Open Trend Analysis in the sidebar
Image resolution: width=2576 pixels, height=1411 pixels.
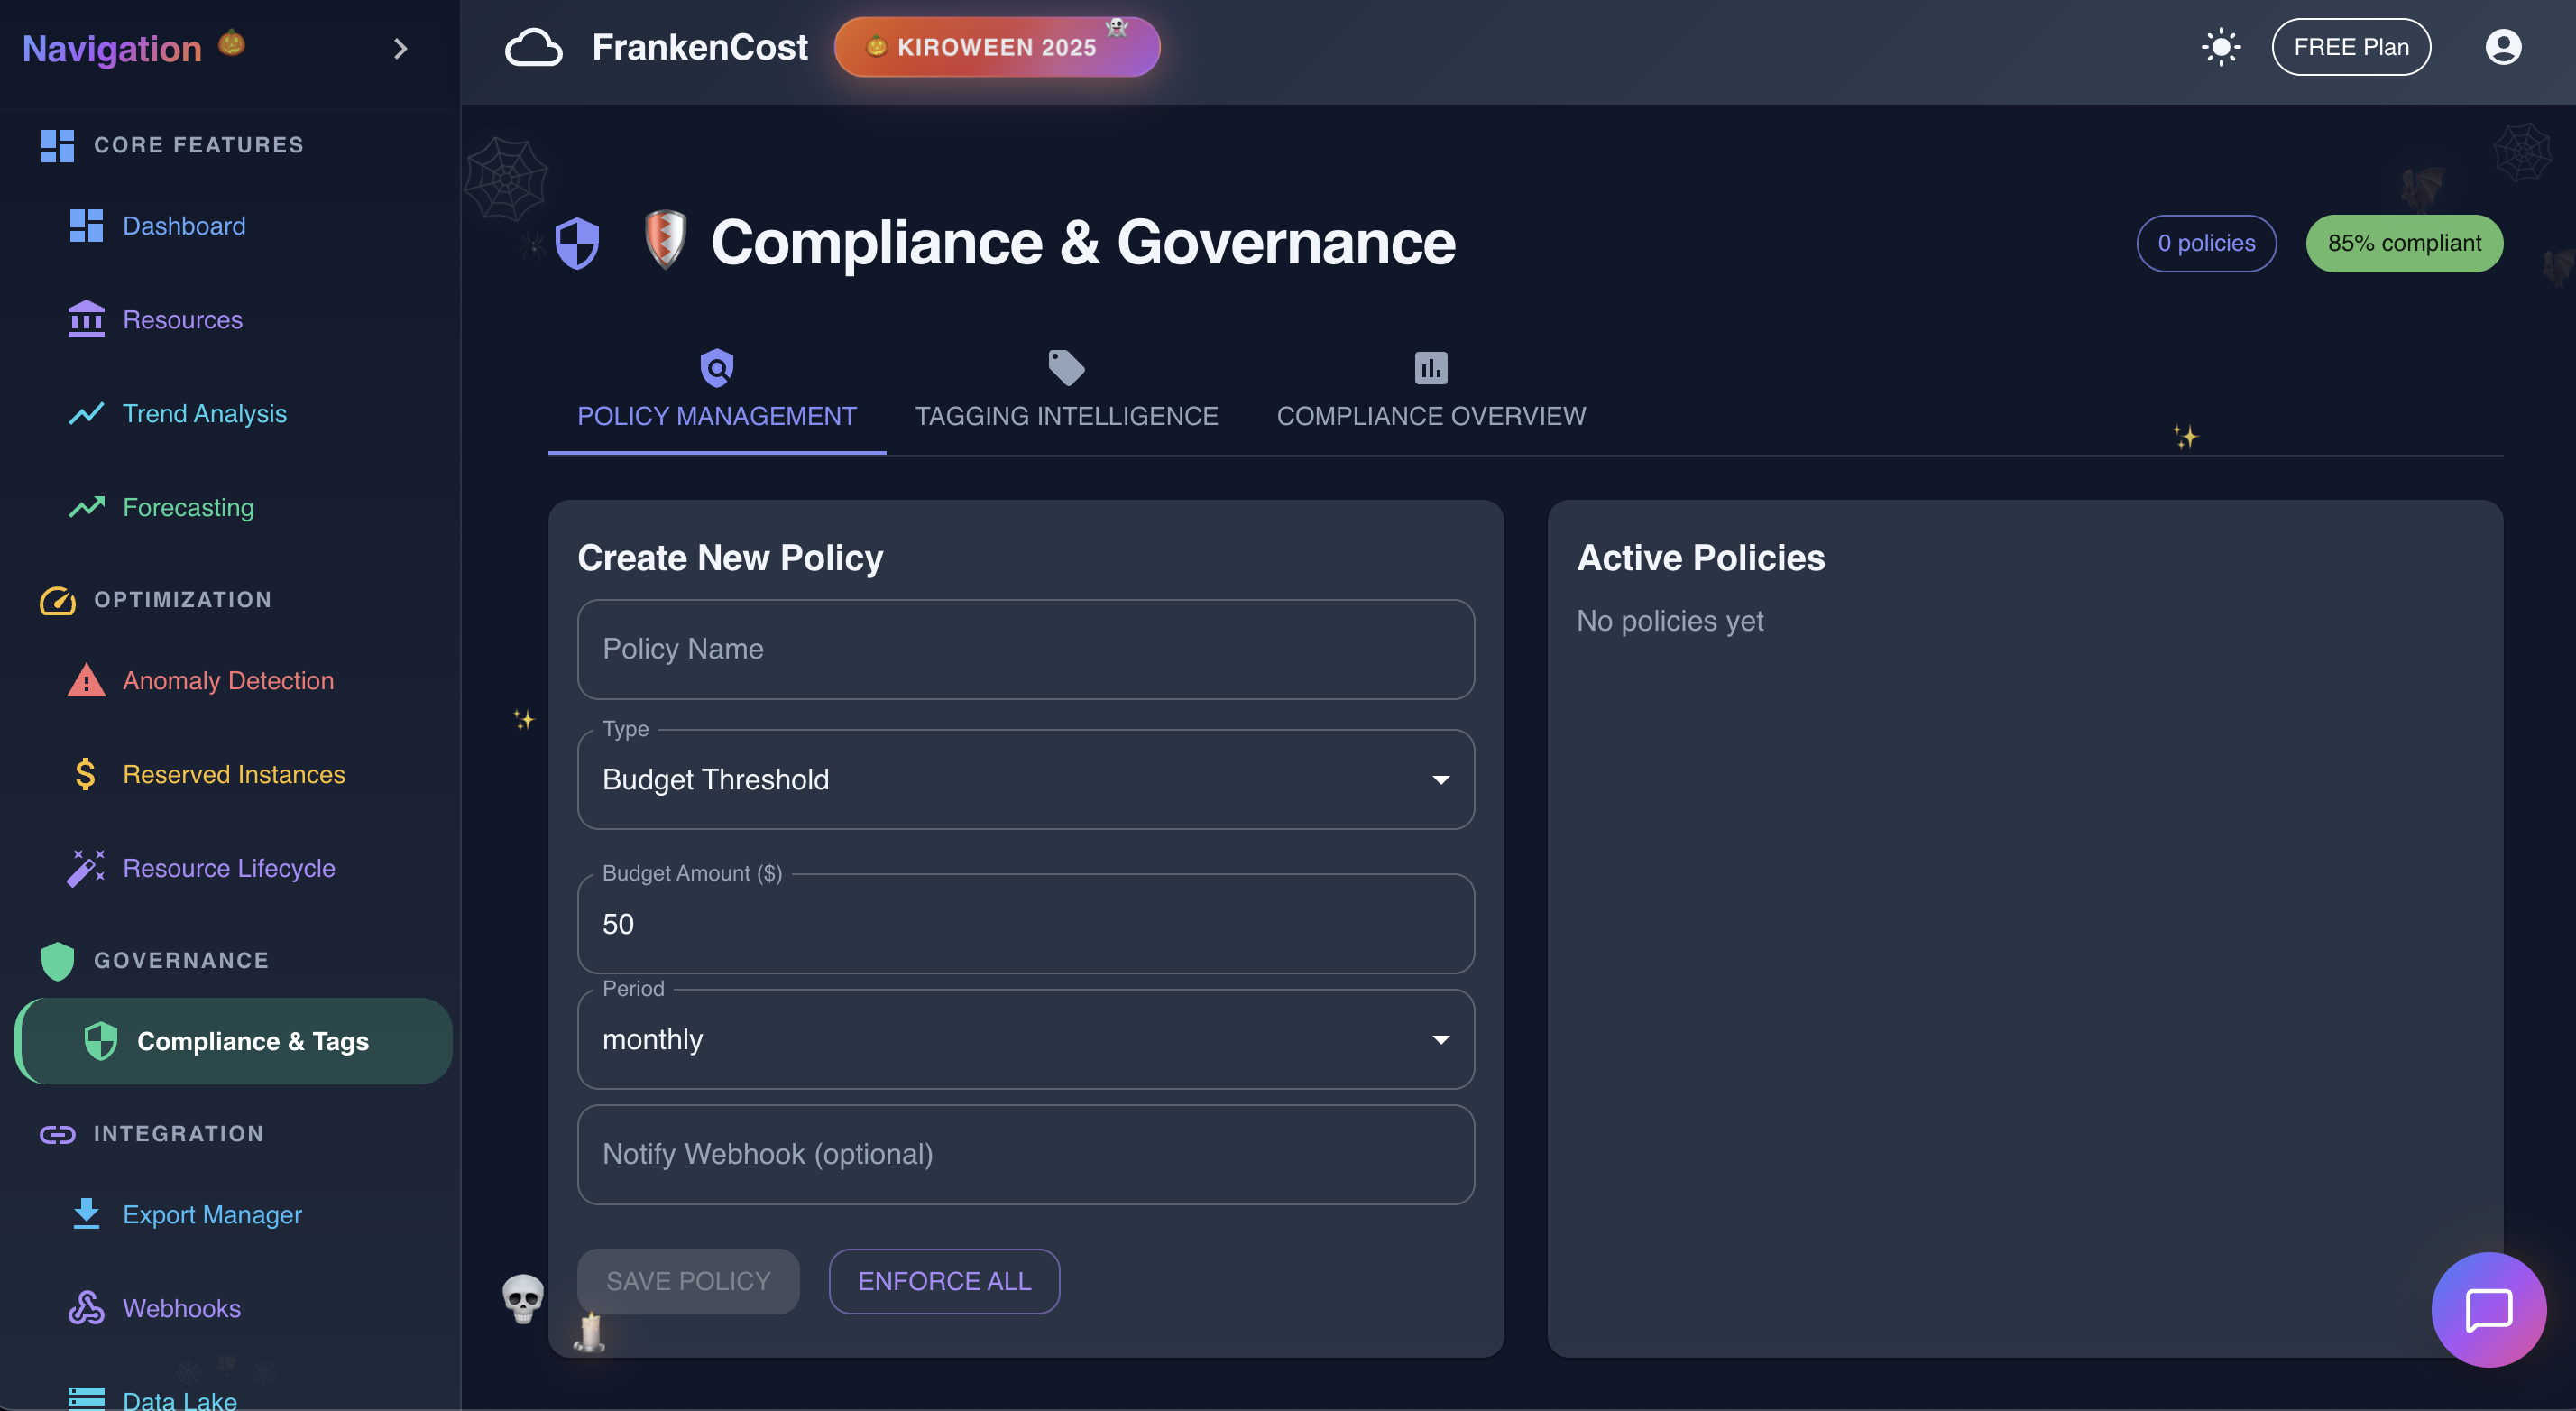tap(204, 413)
